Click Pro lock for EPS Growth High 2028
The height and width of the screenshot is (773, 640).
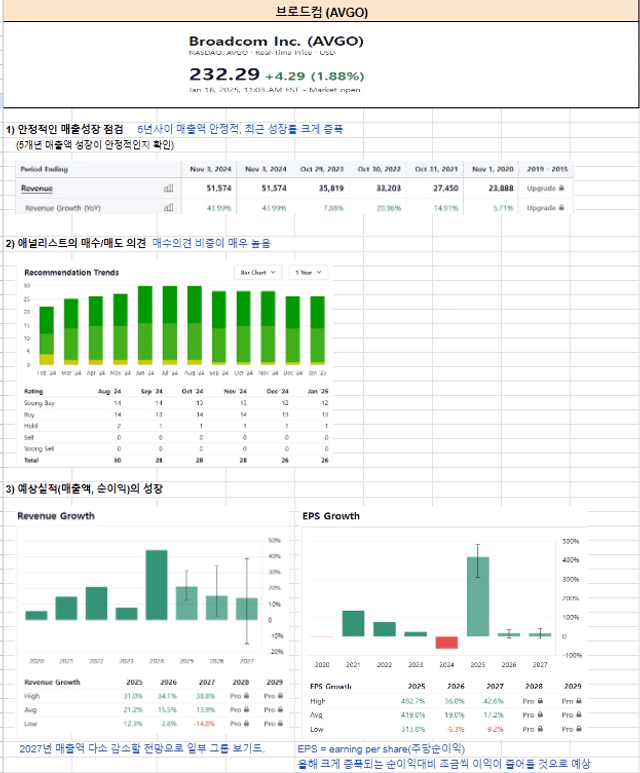click(533, 701)
